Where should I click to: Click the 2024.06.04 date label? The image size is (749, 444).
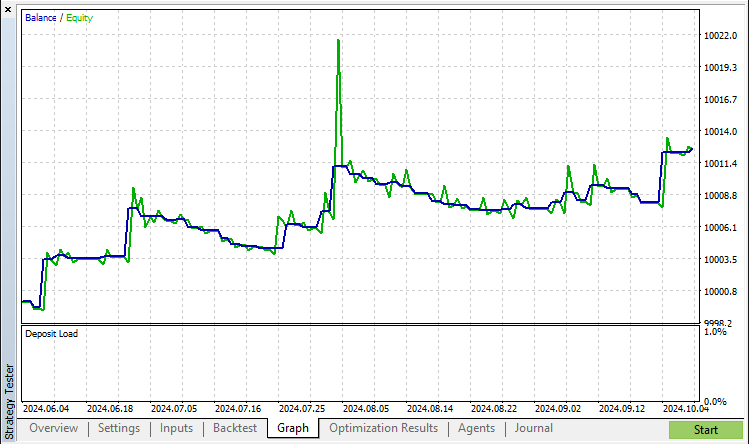(46, 409)
